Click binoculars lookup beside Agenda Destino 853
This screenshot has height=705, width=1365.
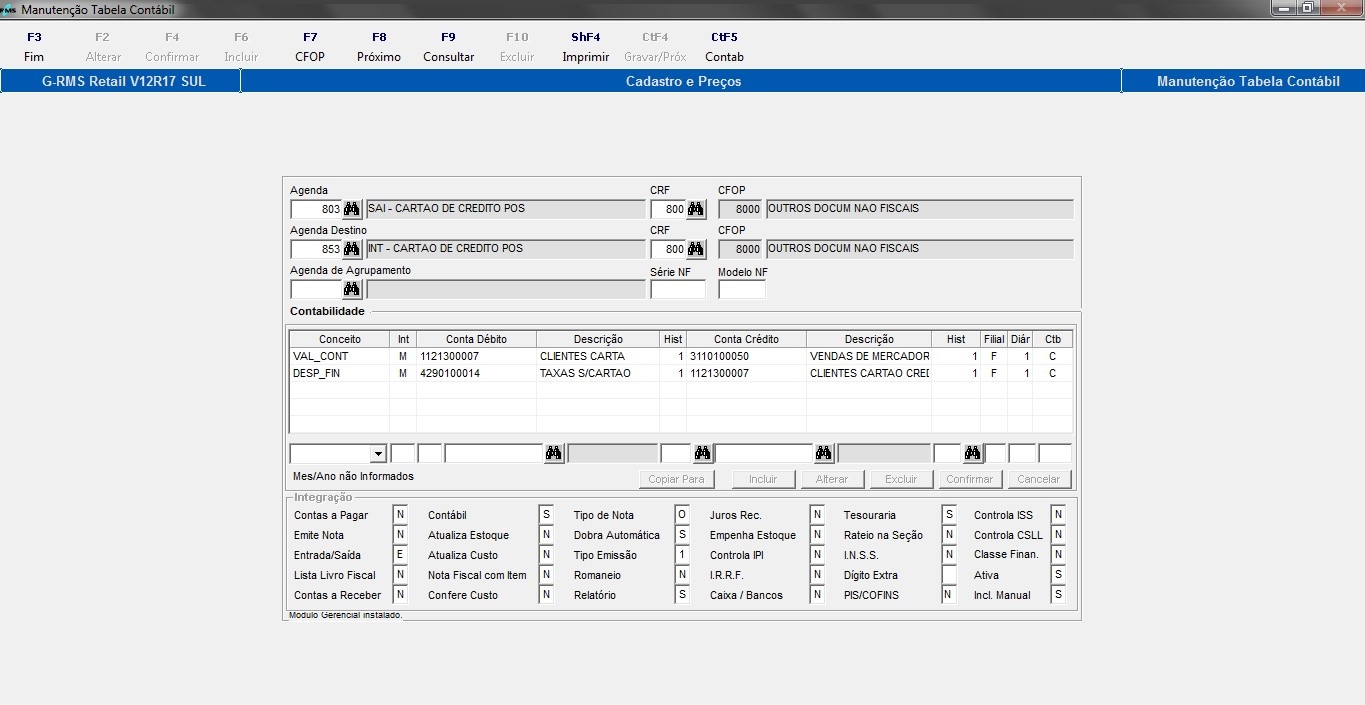click(352, 249)
